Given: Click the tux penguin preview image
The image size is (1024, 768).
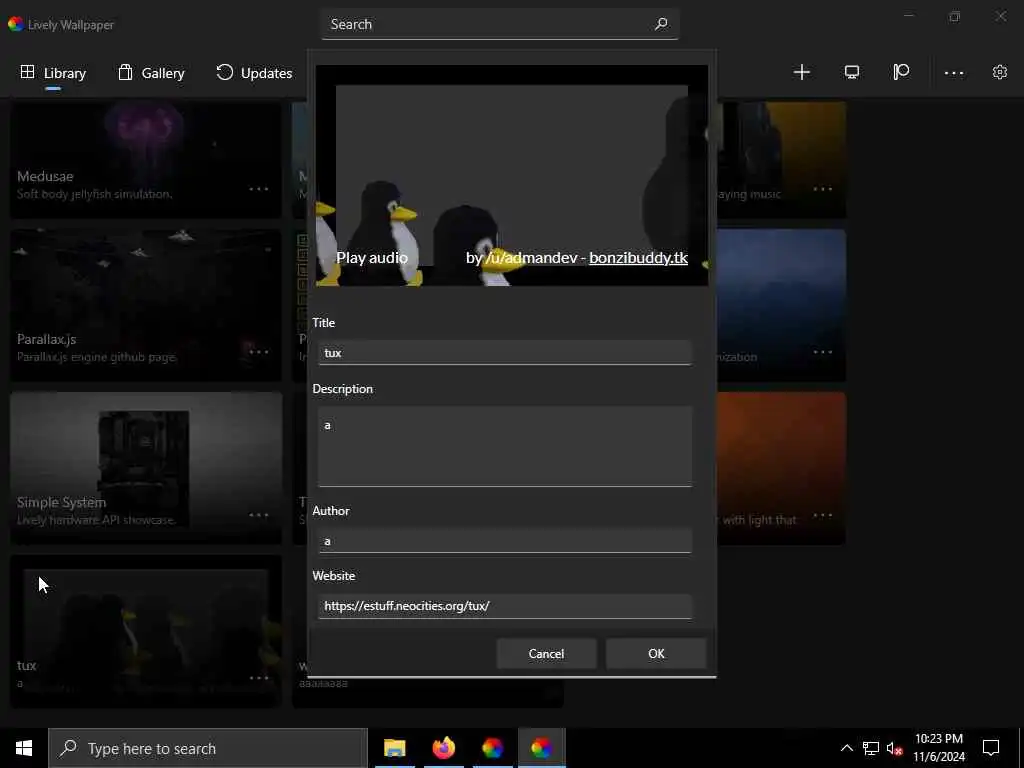Looking at the screenshot, I should 512,175.
